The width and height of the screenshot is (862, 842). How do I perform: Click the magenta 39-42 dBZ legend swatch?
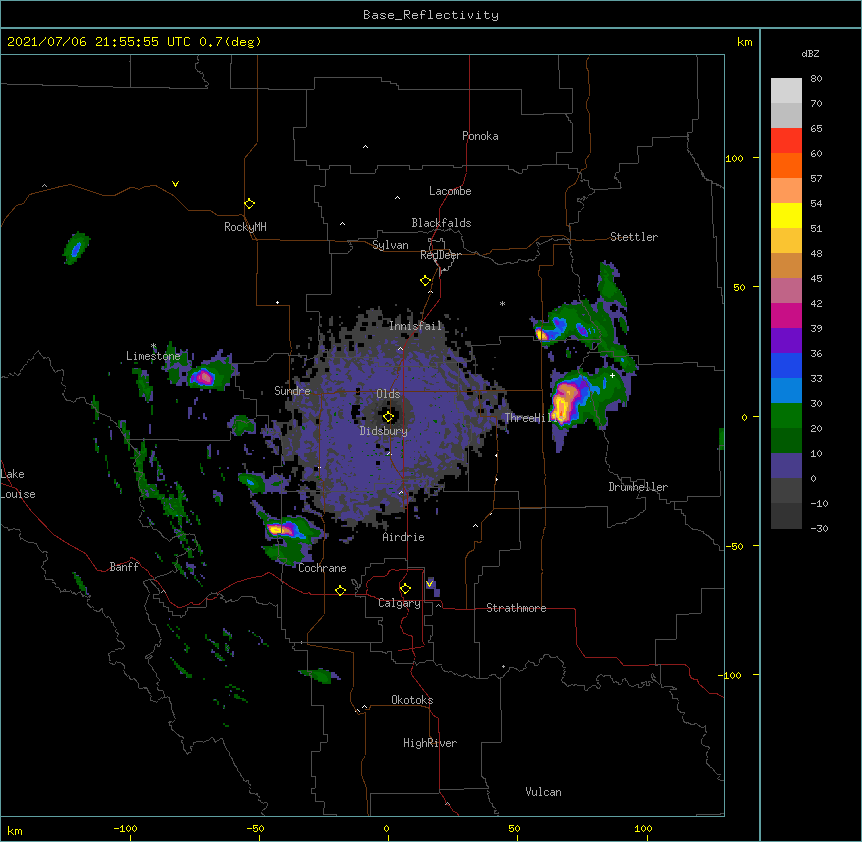(x=786, y=315)
